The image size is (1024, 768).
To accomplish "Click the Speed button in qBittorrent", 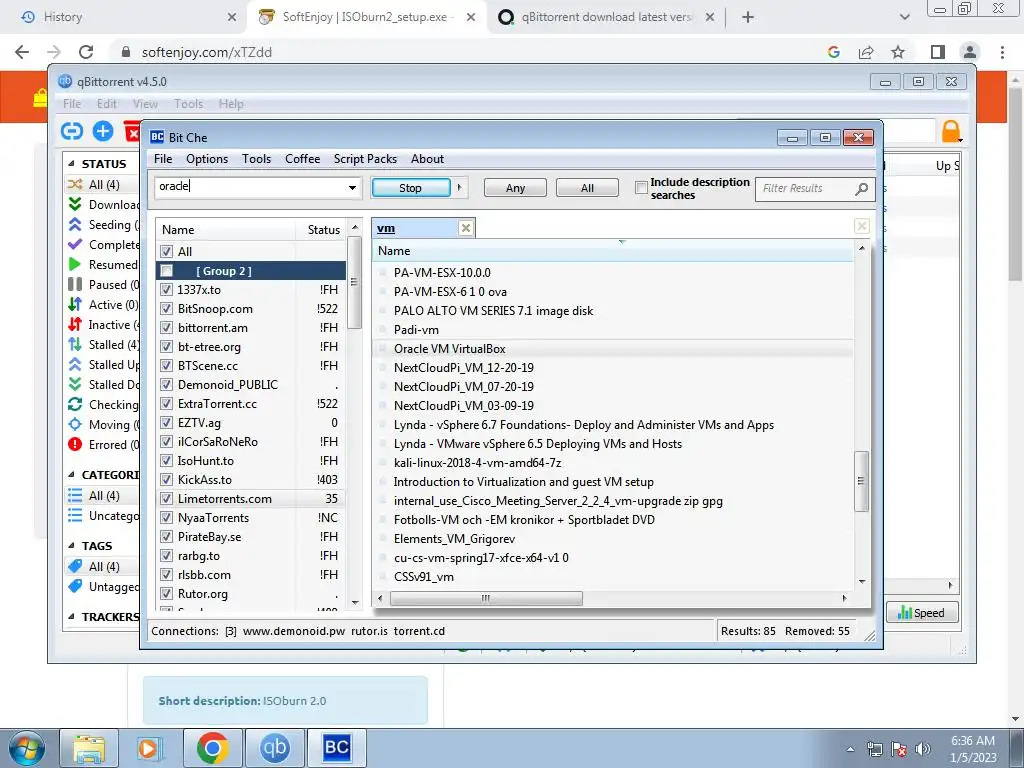I will [x=921, y=613].
